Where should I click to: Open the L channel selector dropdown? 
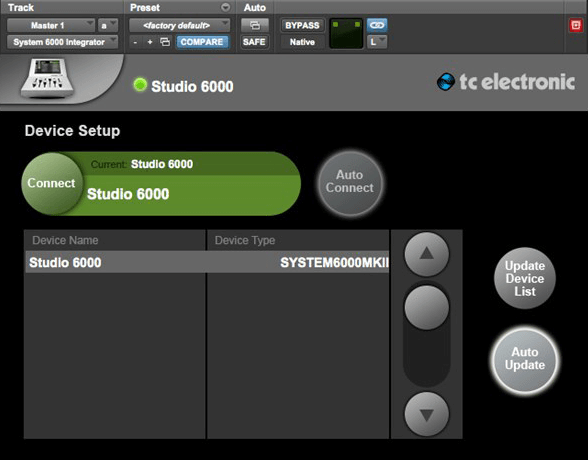click(x=377, y=42)
